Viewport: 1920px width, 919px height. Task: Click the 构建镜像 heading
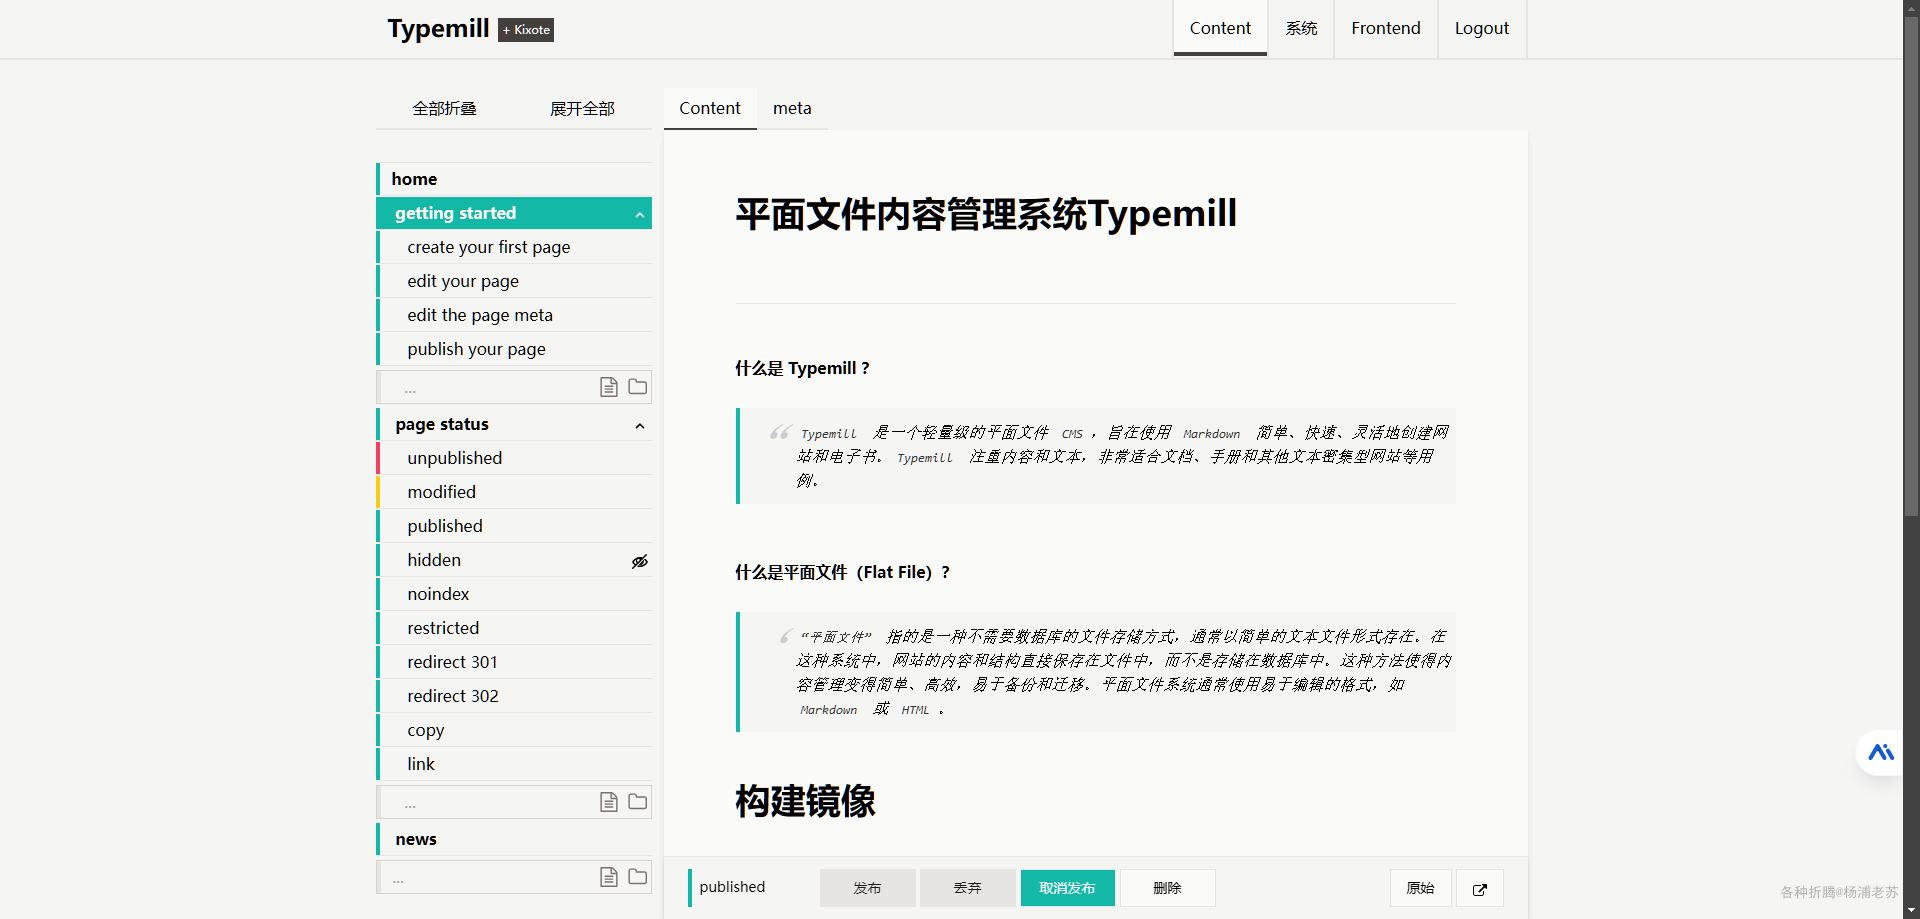[805, 801]
